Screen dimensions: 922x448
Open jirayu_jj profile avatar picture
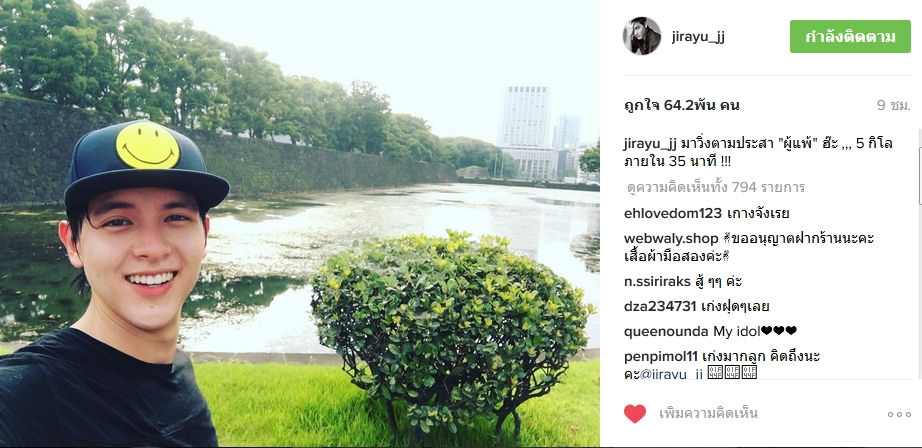[x=642, y=36]
